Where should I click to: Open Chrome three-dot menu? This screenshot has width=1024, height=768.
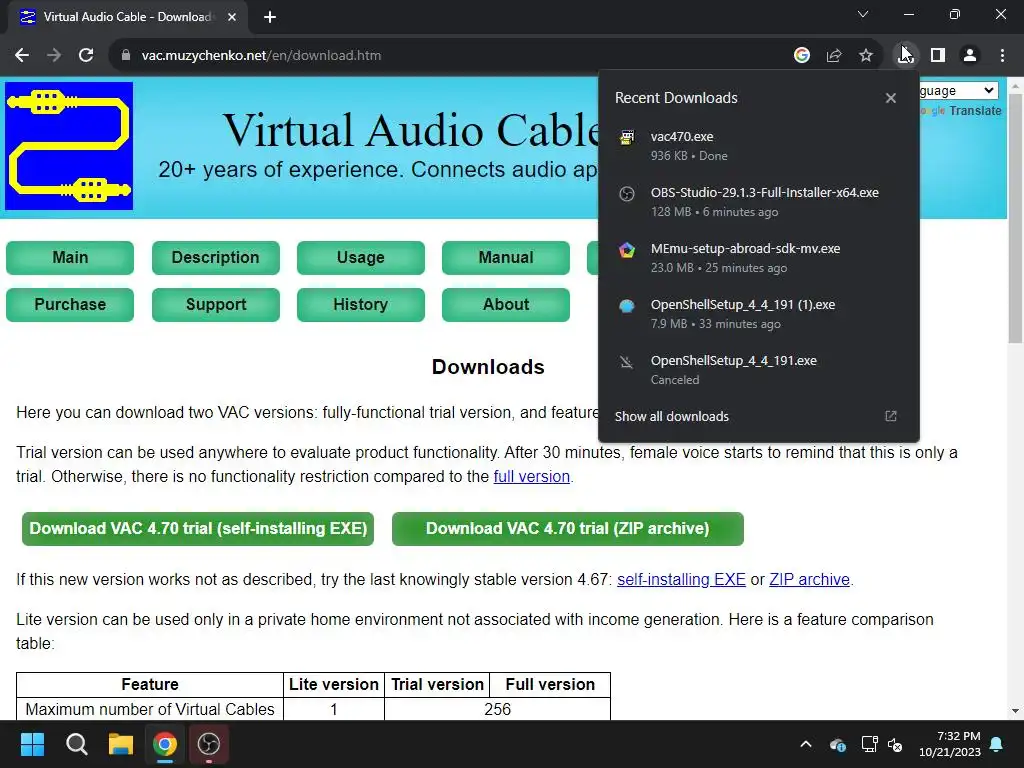pos(1002,56)
